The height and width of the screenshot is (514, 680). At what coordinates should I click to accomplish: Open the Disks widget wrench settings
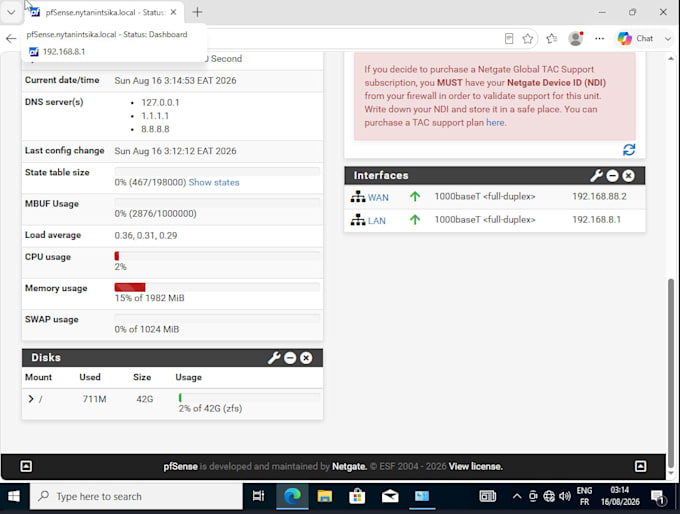[274, 358]
